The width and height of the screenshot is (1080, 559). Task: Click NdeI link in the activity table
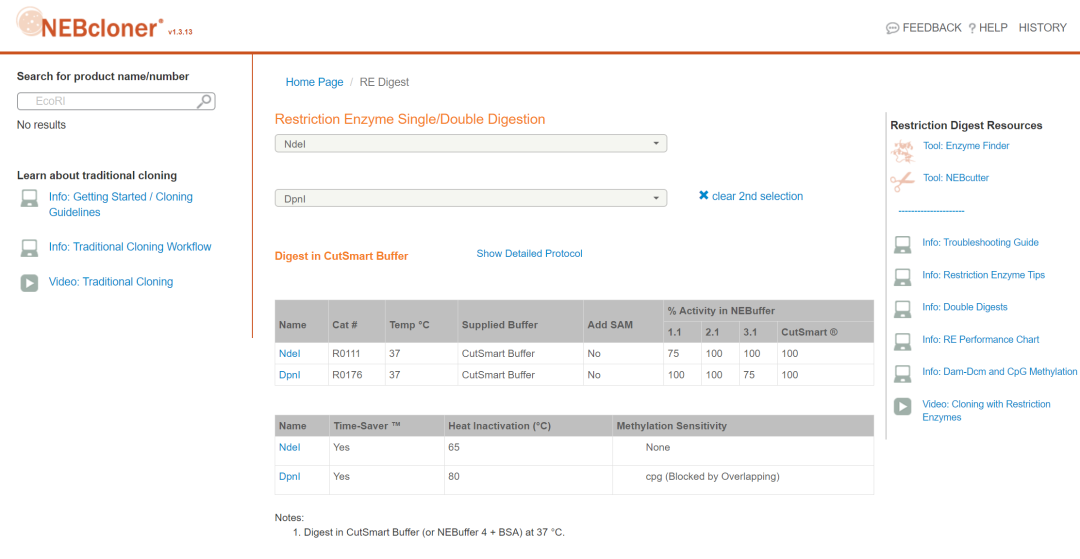(289, 354)
